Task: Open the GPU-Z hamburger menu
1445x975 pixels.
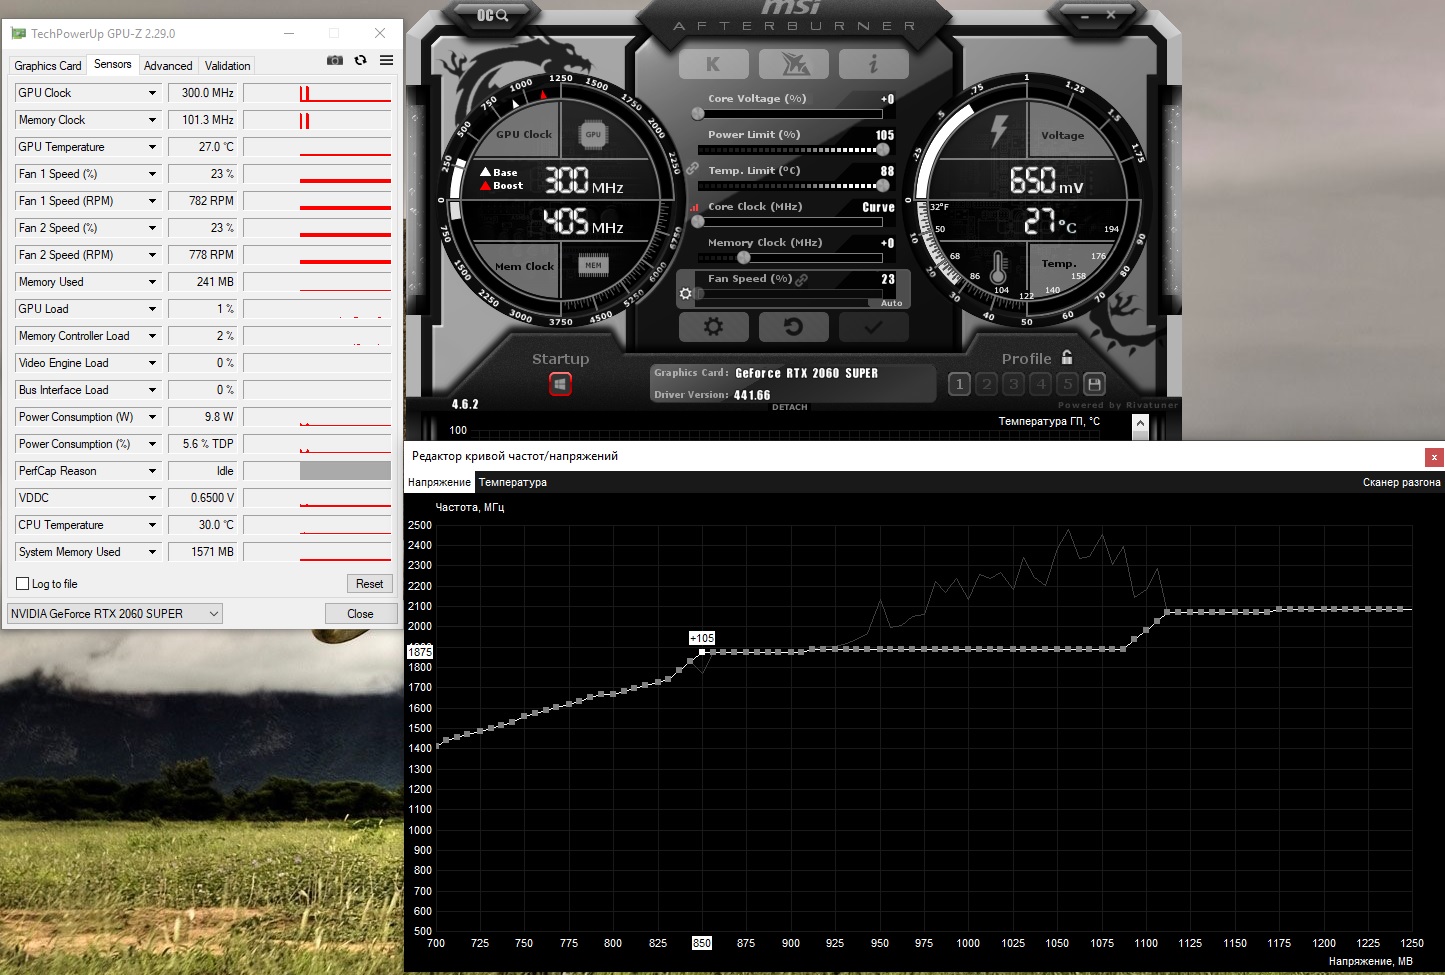Action: 386,60
